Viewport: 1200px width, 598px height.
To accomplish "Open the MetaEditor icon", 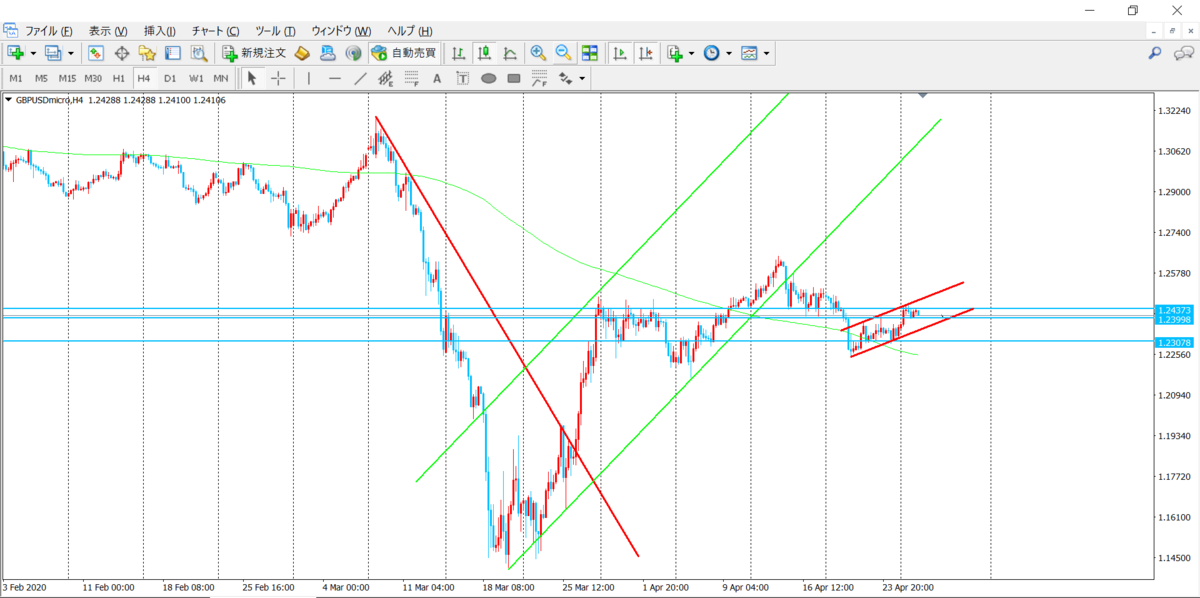I will pos(301,53).
